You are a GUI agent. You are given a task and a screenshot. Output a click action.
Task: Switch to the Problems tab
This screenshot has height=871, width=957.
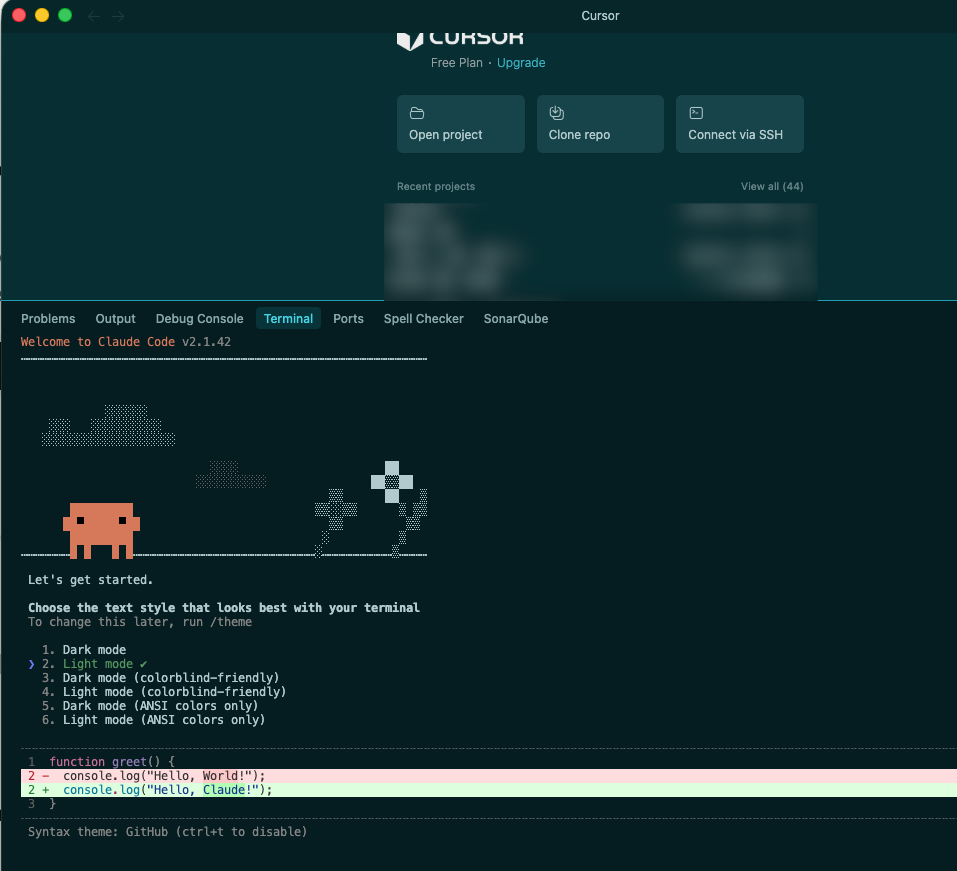(48, 319)
